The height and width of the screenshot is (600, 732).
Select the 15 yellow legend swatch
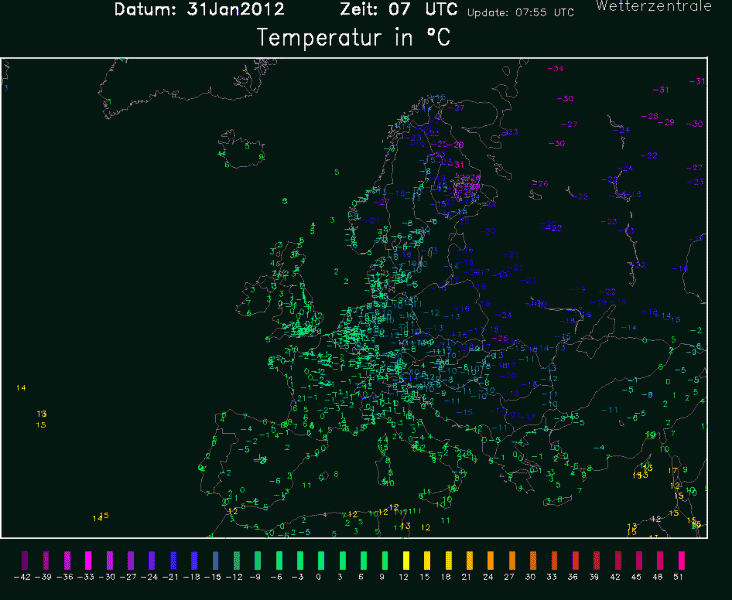pyautogui.click(x=427, y=559)
